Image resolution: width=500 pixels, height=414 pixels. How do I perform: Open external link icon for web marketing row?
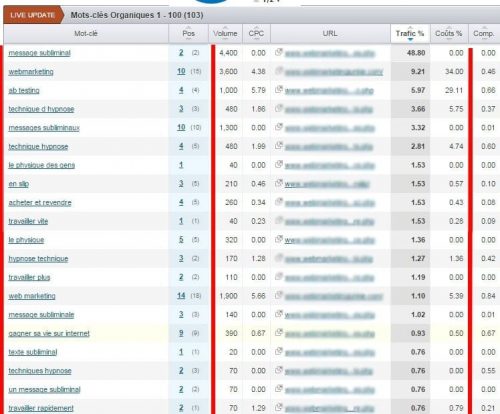coord(279,295)
